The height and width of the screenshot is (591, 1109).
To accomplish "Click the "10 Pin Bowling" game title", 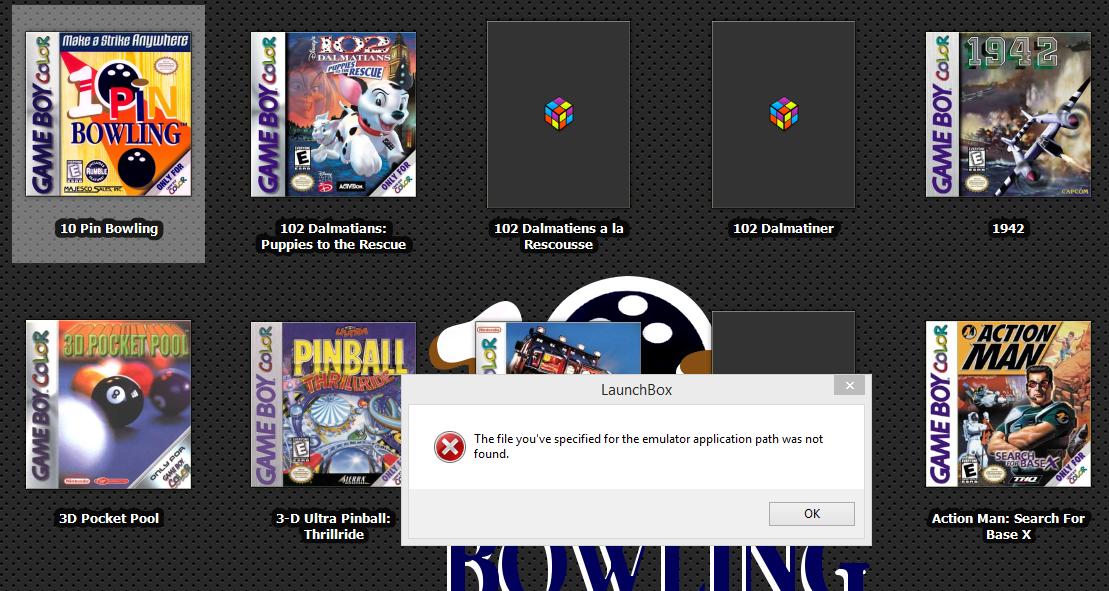I will click(x=108, y=228).
